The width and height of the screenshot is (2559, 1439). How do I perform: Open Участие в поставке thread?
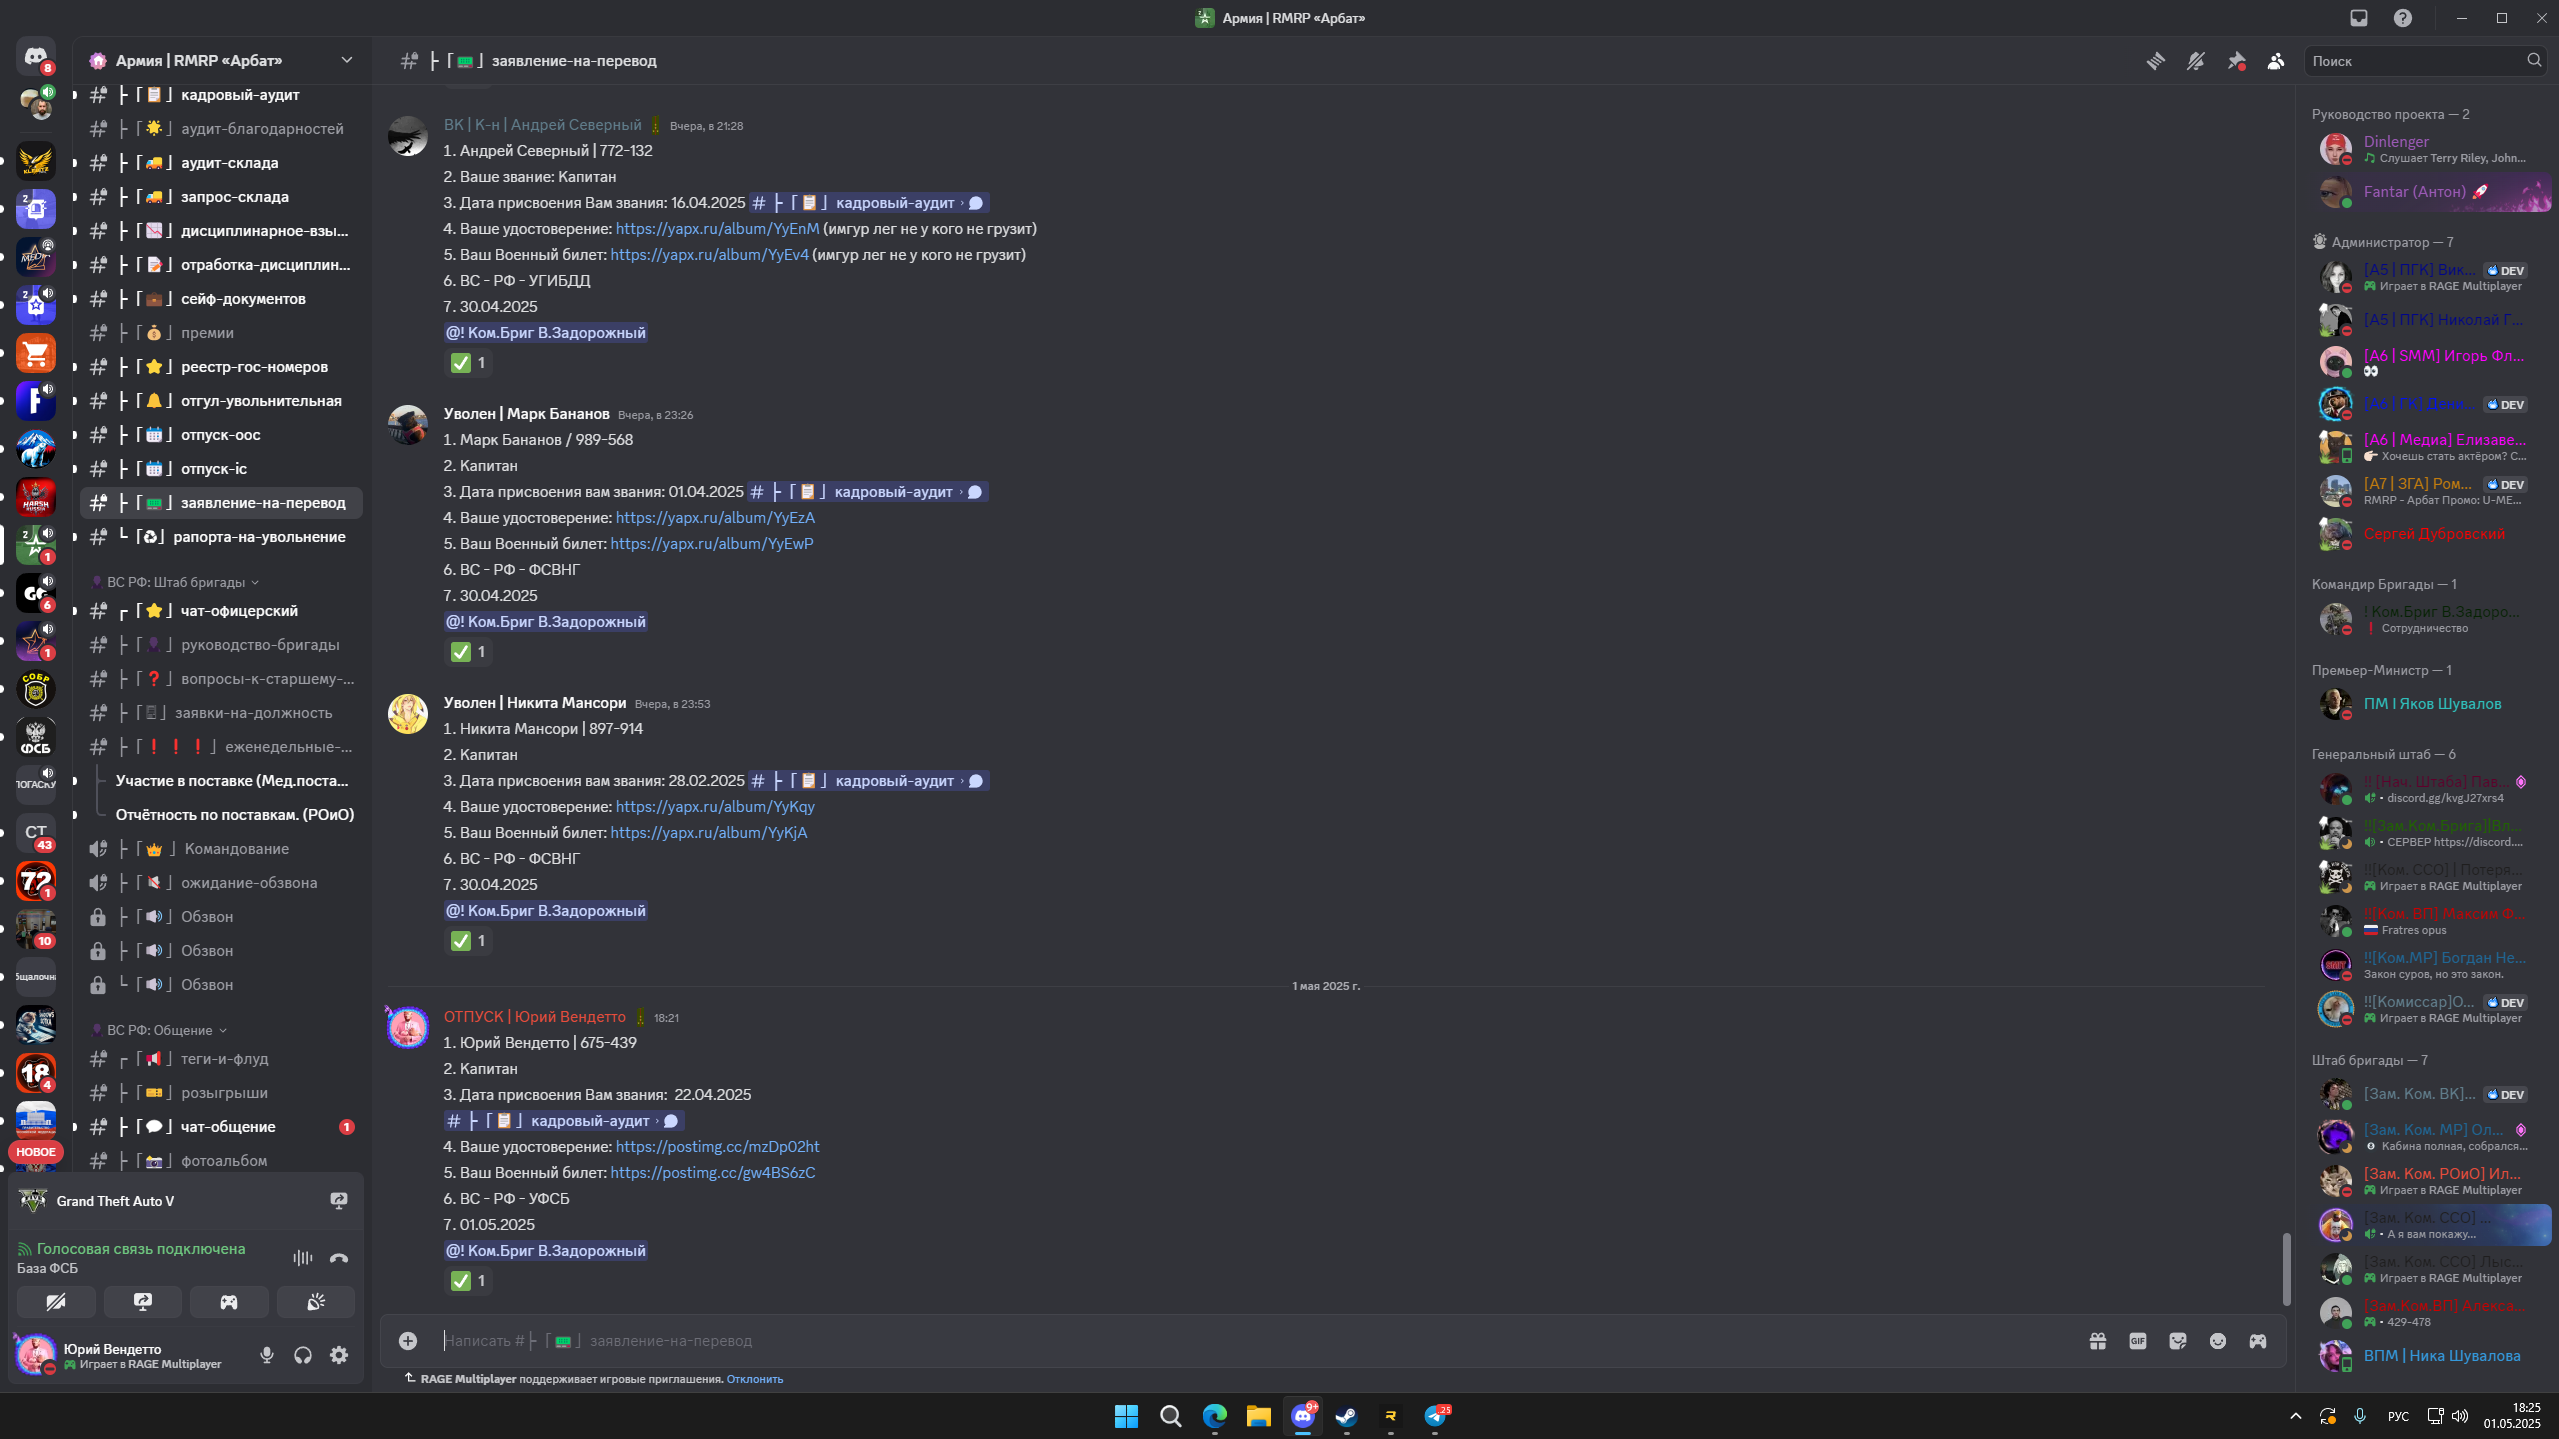click(232, 781)
